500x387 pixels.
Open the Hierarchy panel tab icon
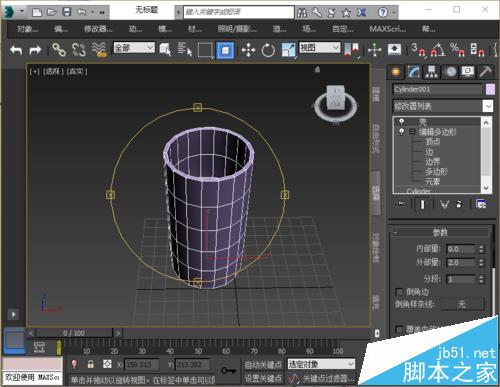[431, 72]
